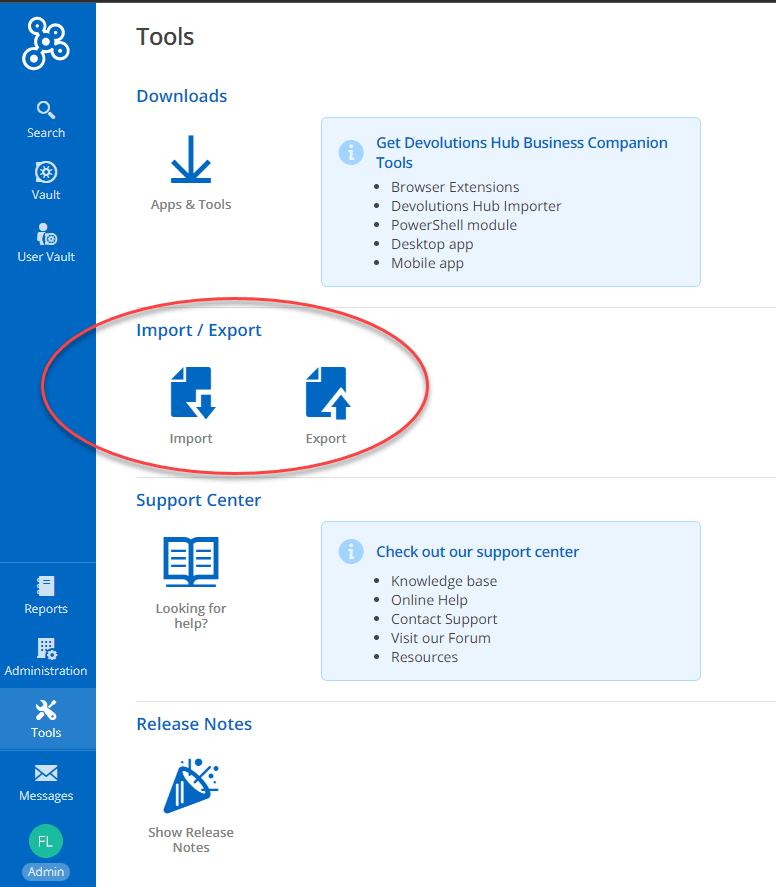Screen dimensions: 776x887
Task: Show Release Notes via party icon
Action: coord(191,786)
